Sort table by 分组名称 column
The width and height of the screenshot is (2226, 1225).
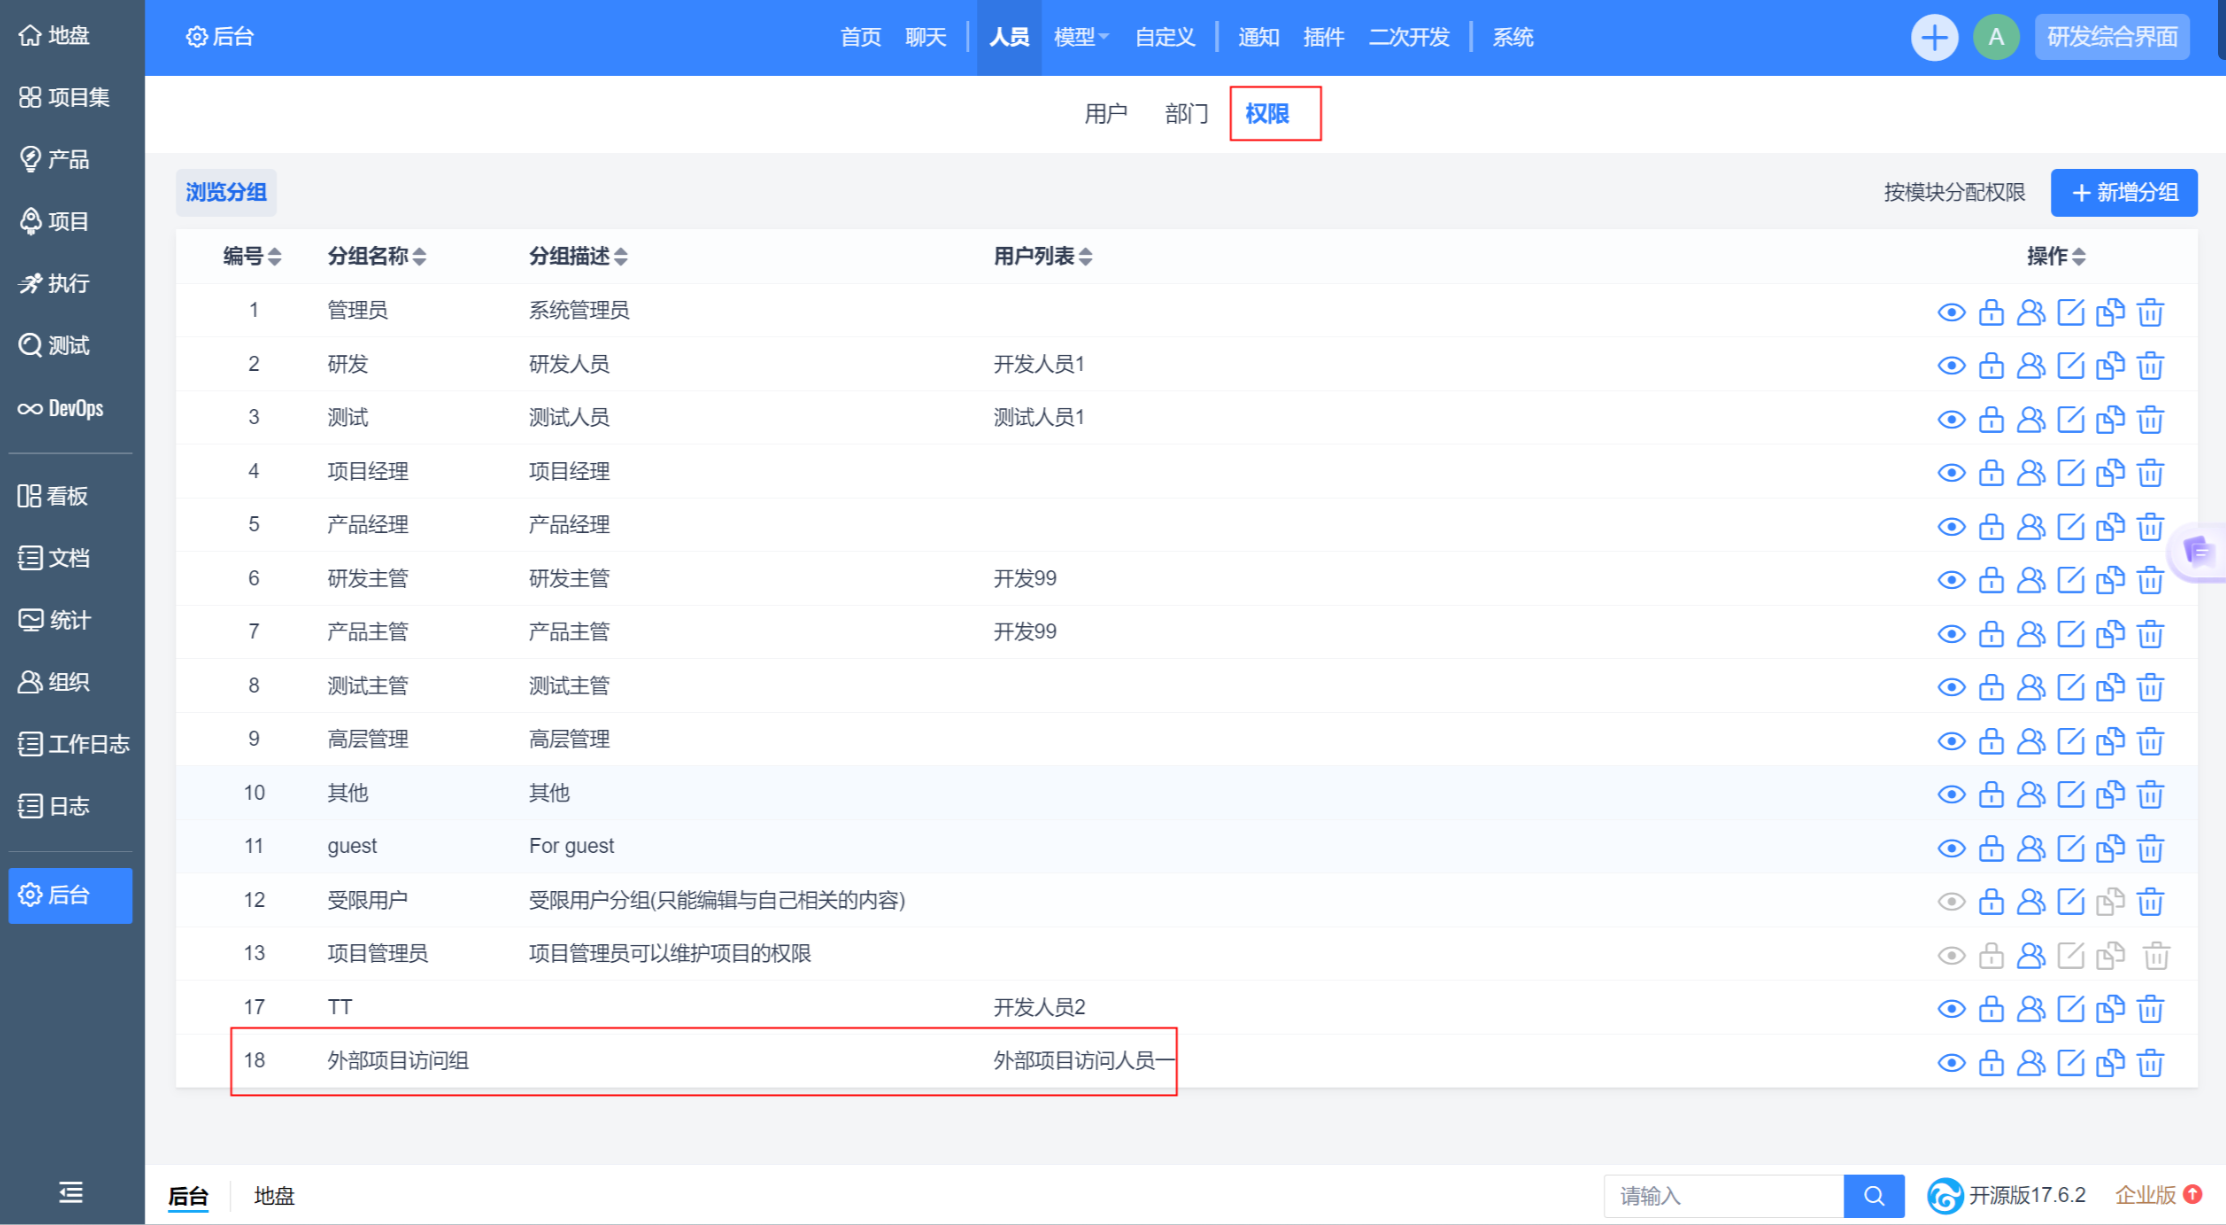pos(377,256)
